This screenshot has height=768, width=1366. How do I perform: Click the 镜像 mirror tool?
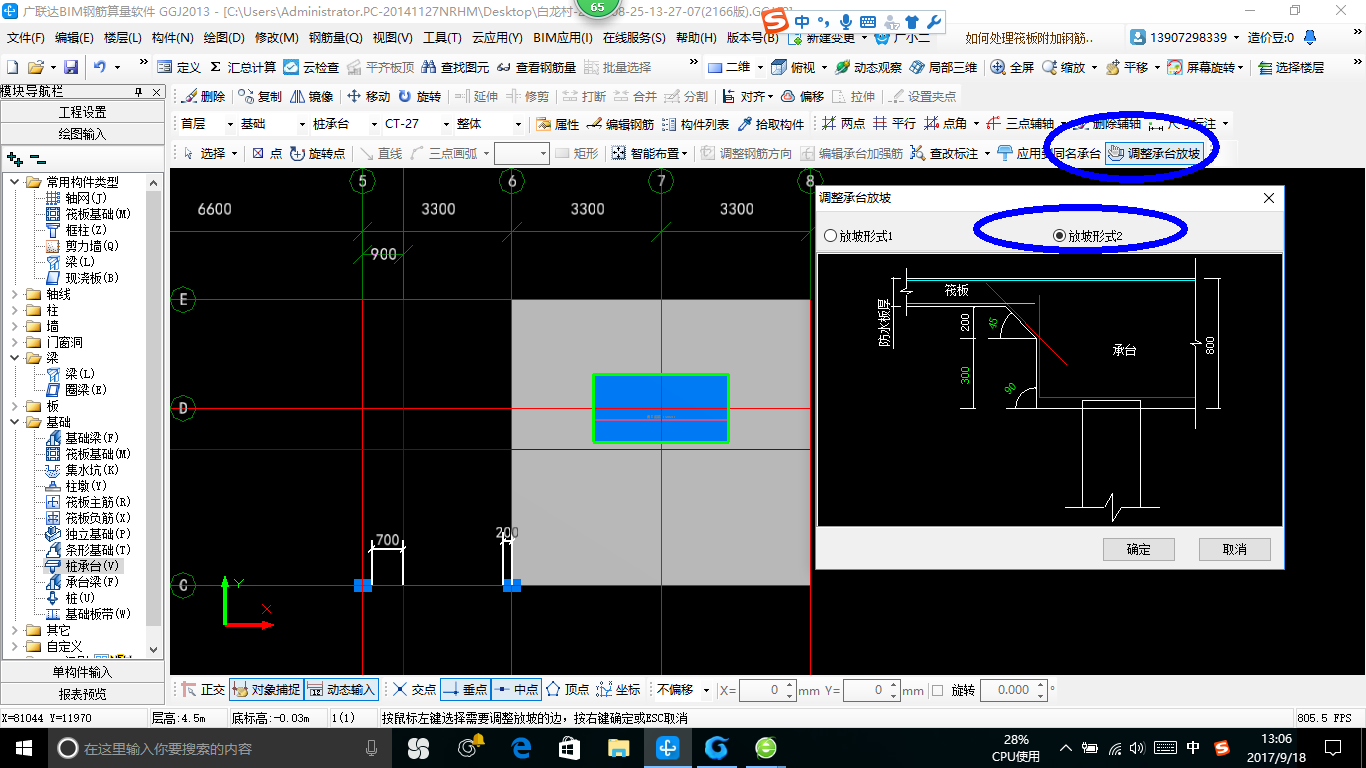pyautogui.click(x=311, y=97)
